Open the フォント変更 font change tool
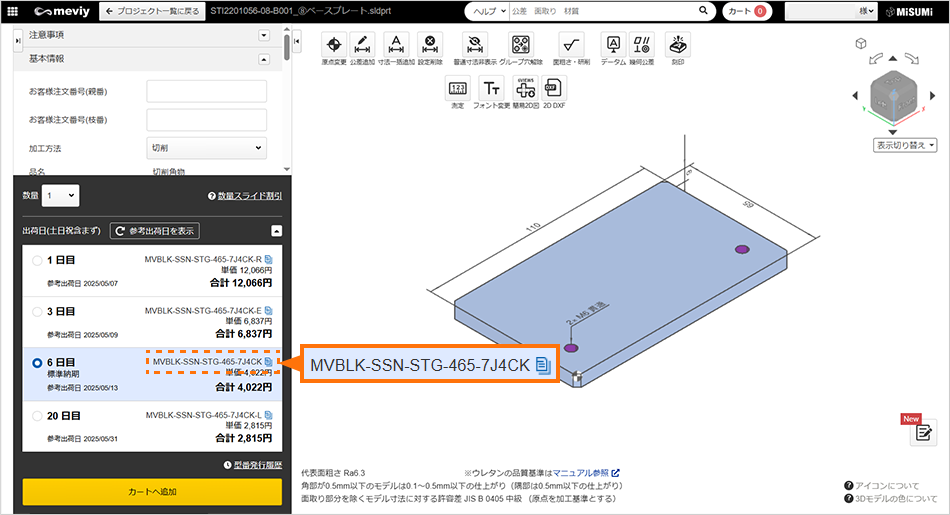This screenshot has height=515, width=950. (491, 88)
